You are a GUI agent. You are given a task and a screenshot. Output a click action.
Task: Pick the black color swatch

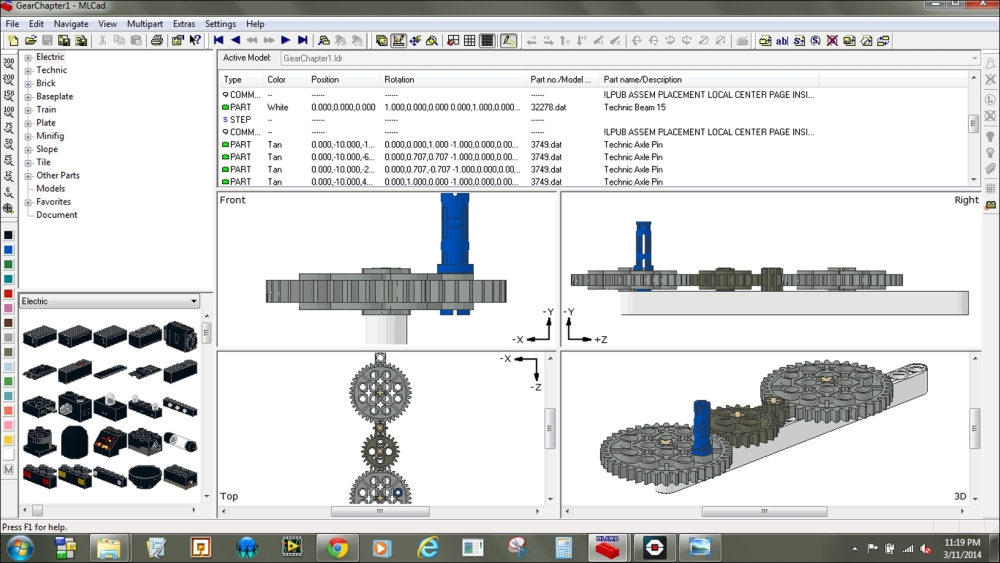8,235
